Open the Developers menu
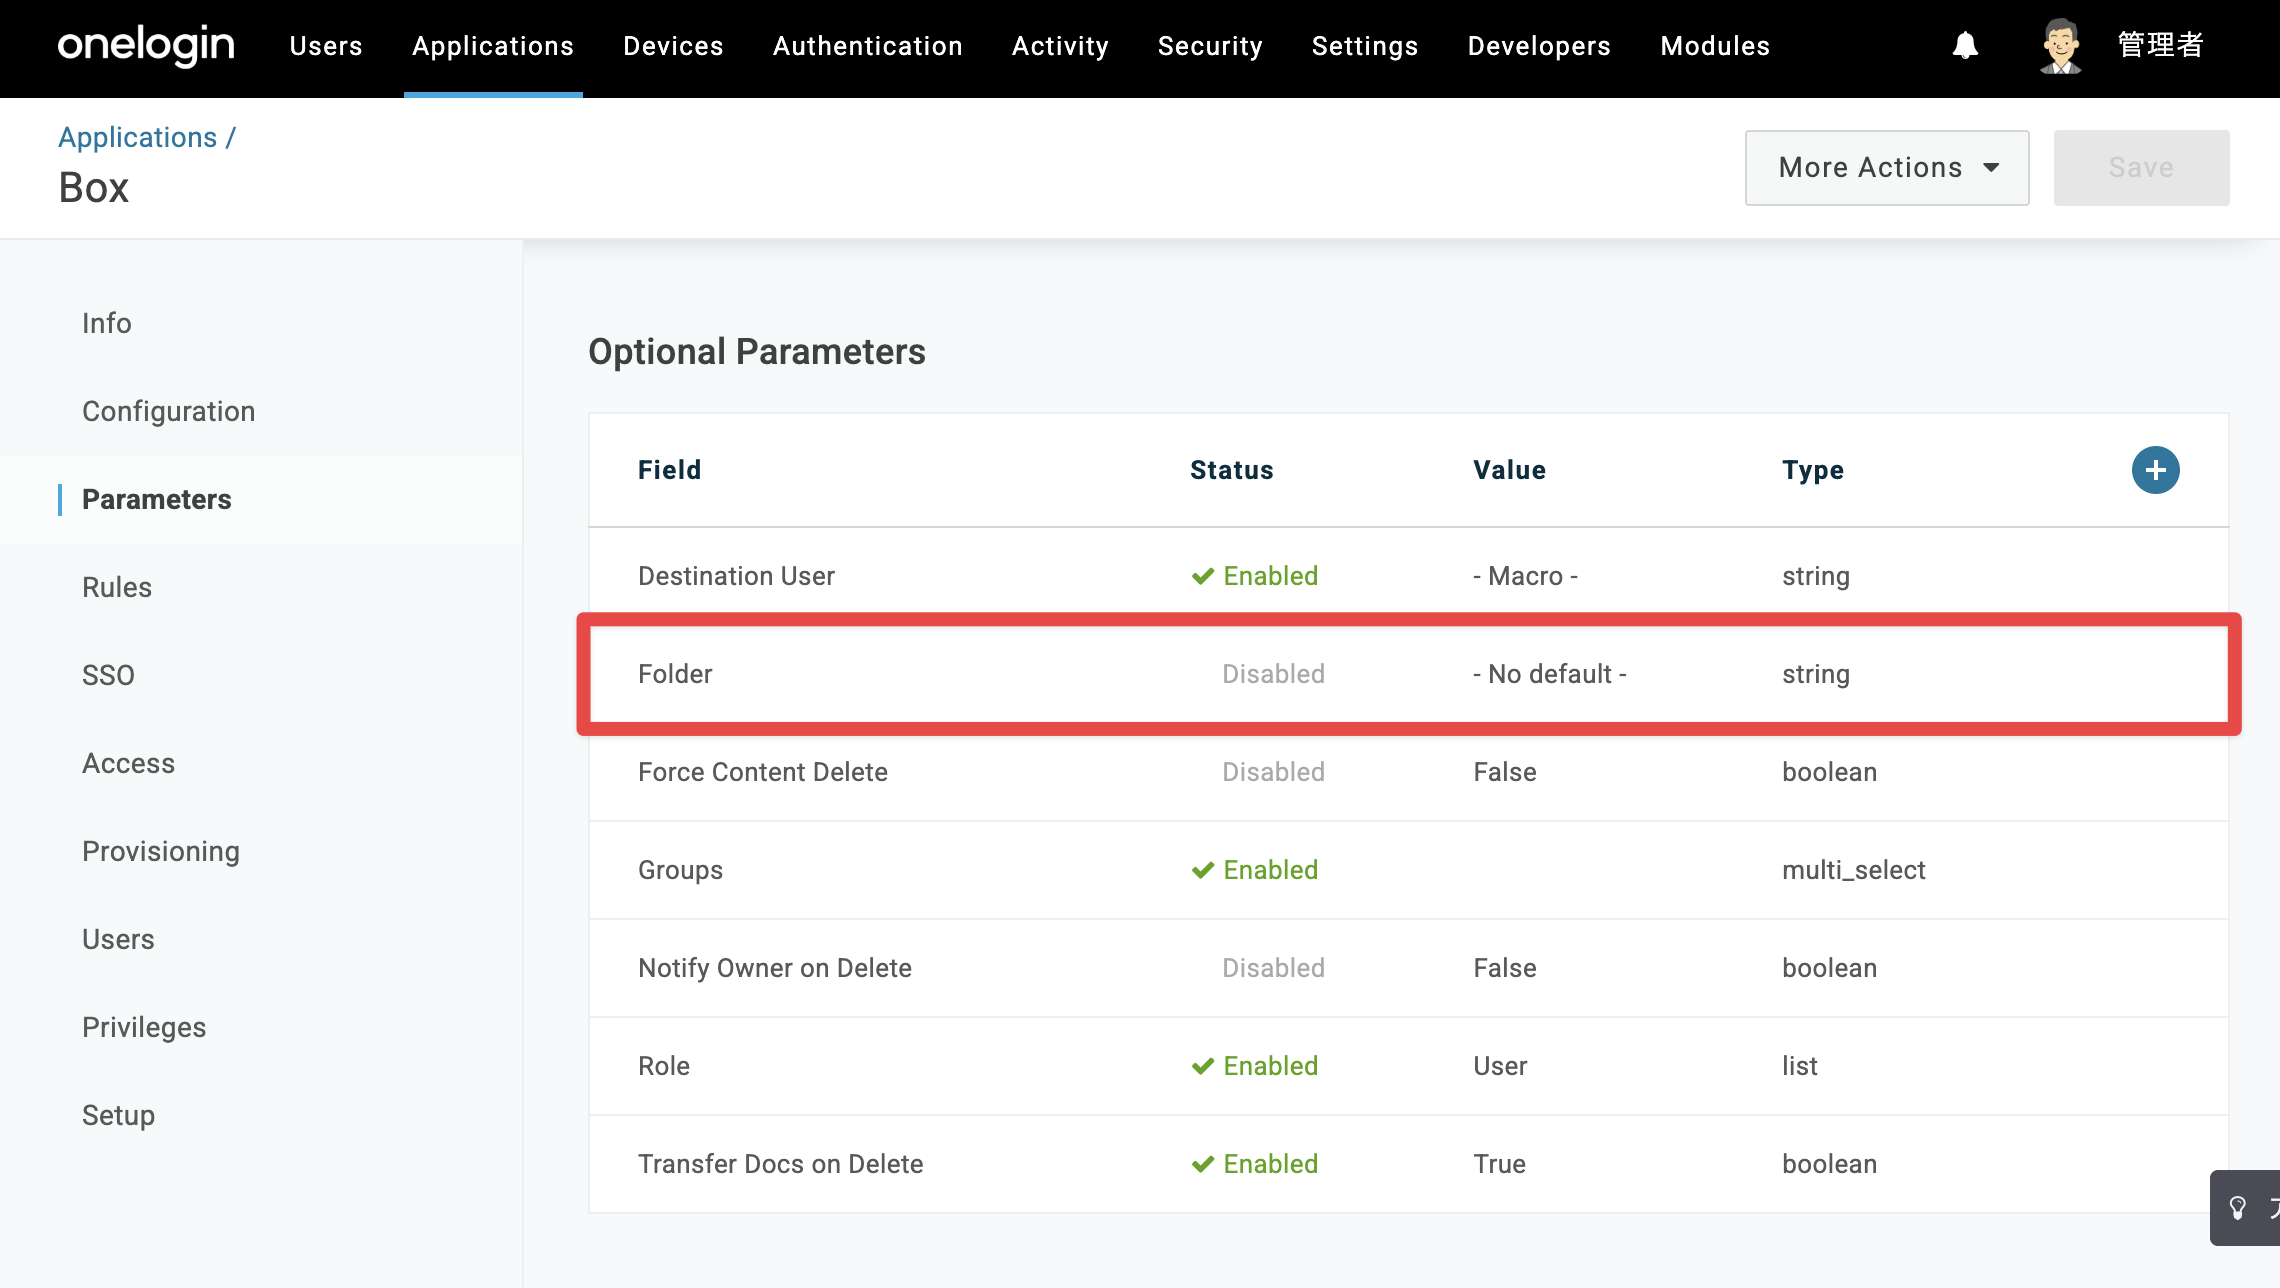The height and width of the screenshot is (1288, 2280). (1539, 46)
